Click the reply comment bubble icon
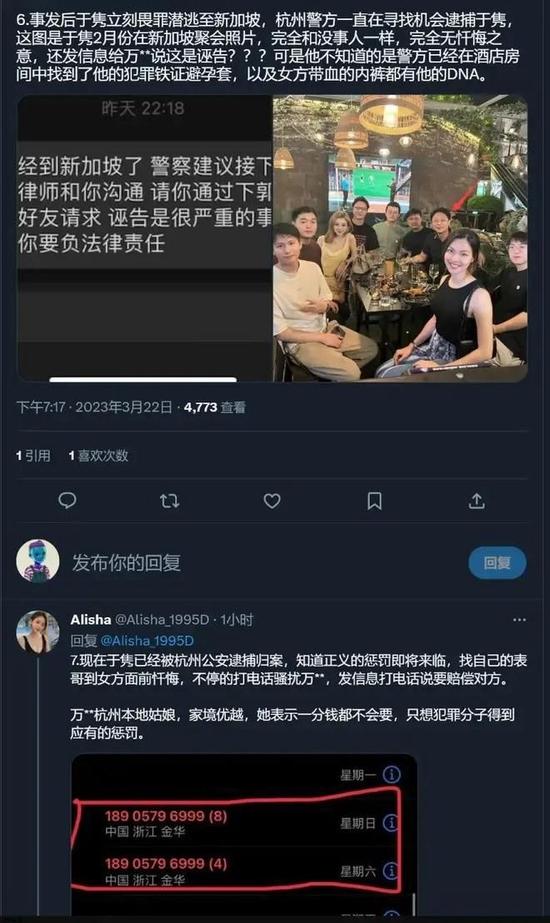 67,501
